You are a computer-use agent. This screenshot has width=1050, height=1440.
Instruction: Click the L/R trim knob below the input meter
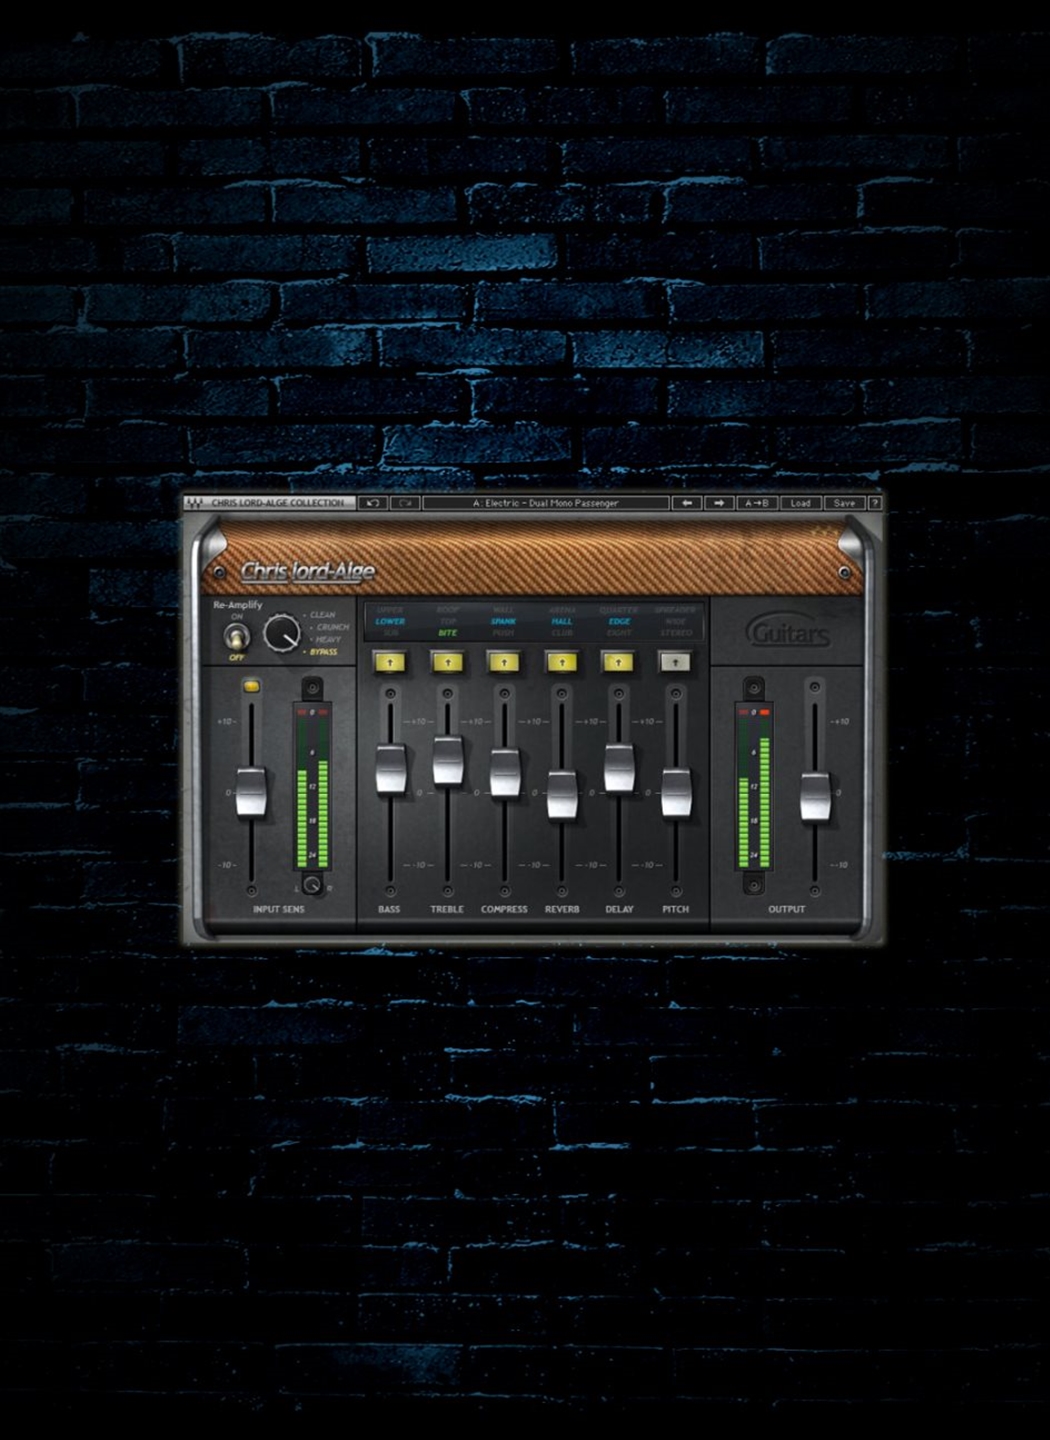tap(312, 886)
